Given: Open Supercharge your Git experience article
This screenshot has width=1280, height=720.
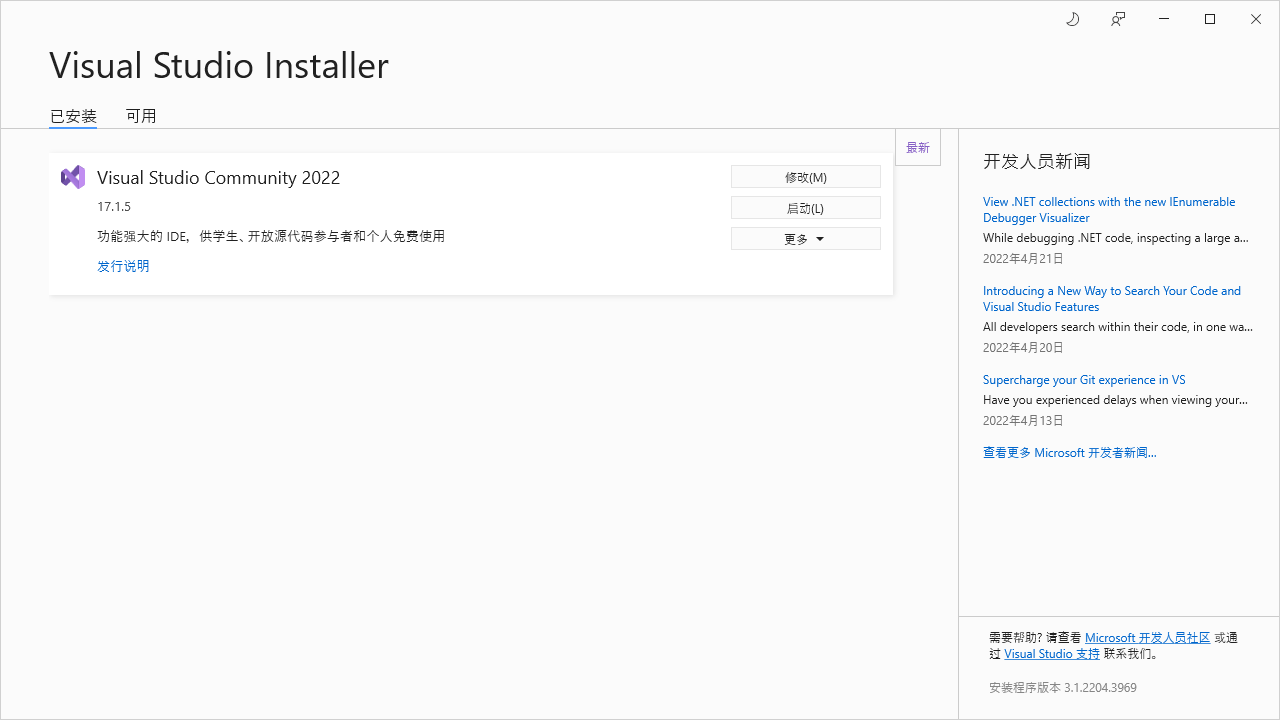Looking at the screenshot, I should [x=1084, y=380].
